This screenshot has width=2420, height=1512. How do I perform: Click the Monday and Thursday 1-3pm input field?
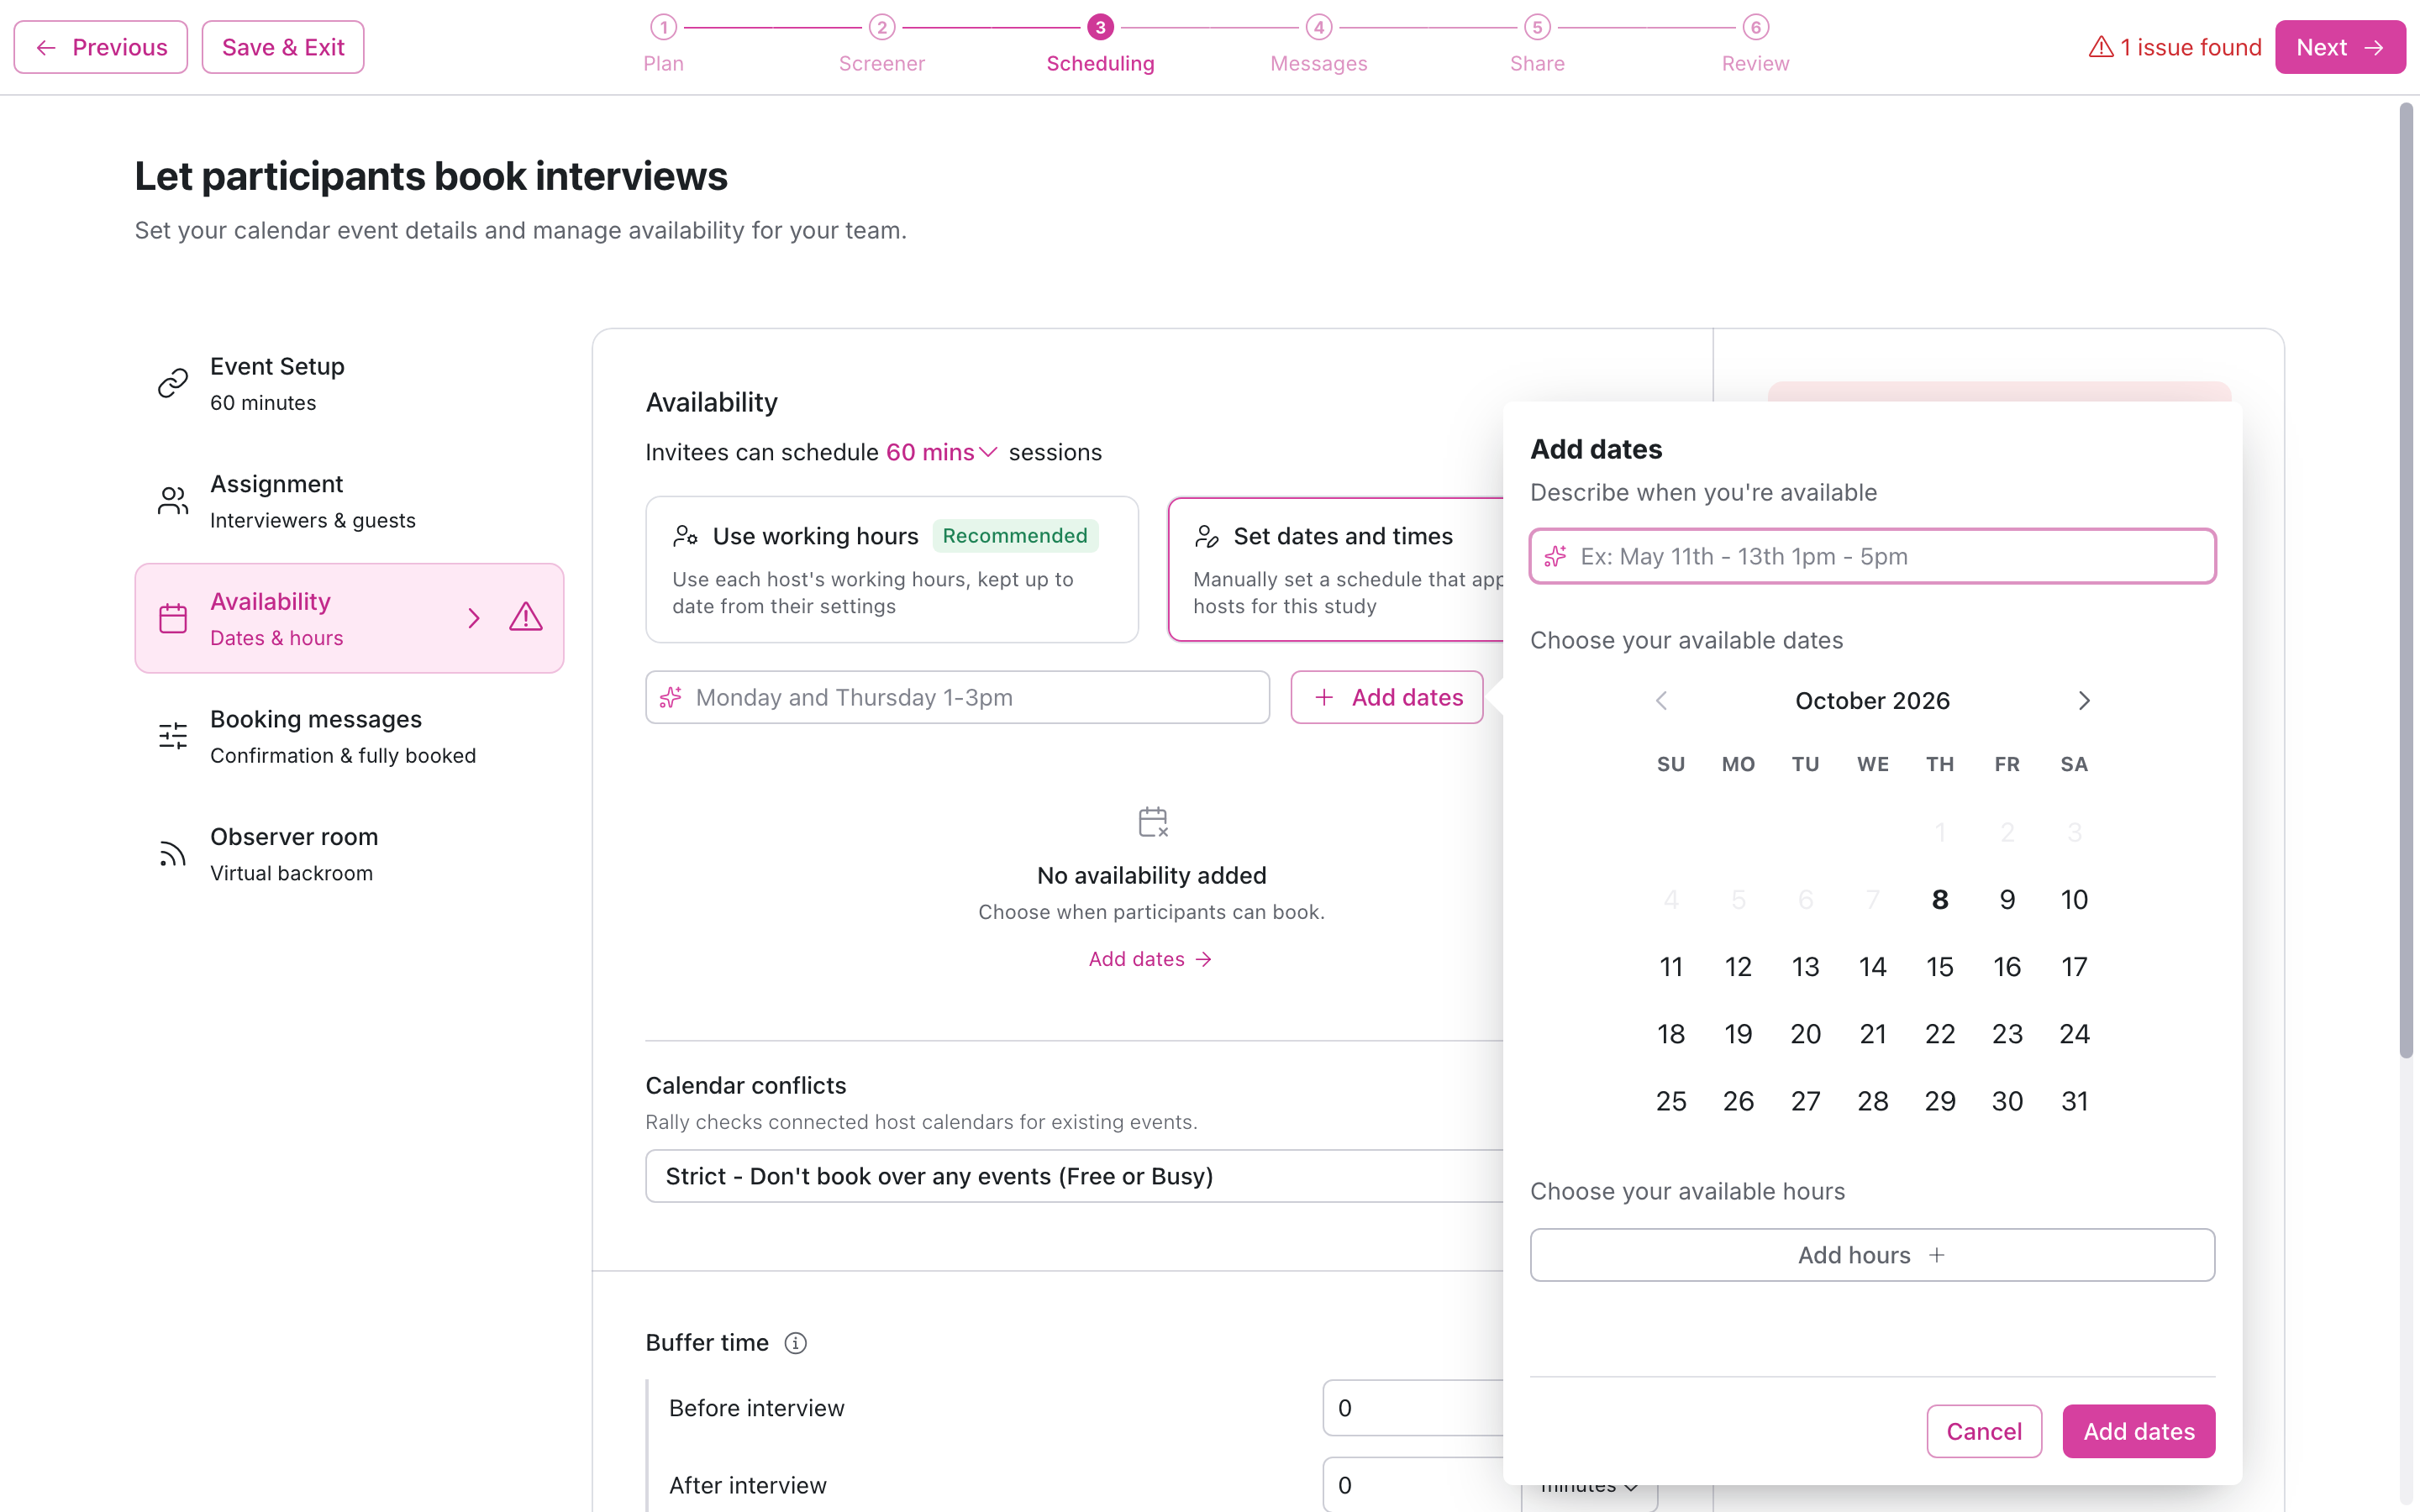(x=958, y=697)
